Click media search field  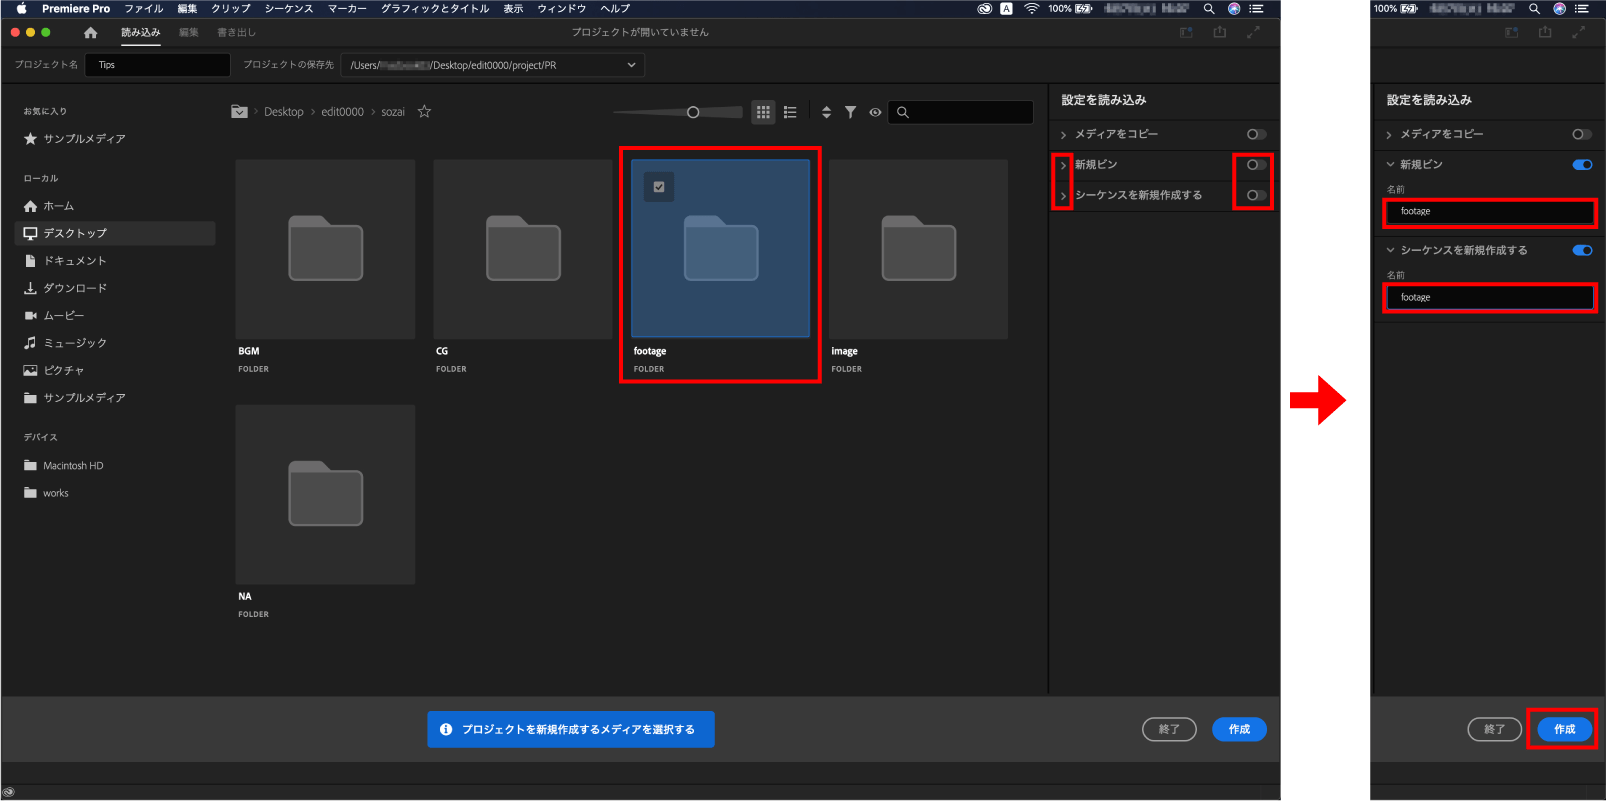961,113
